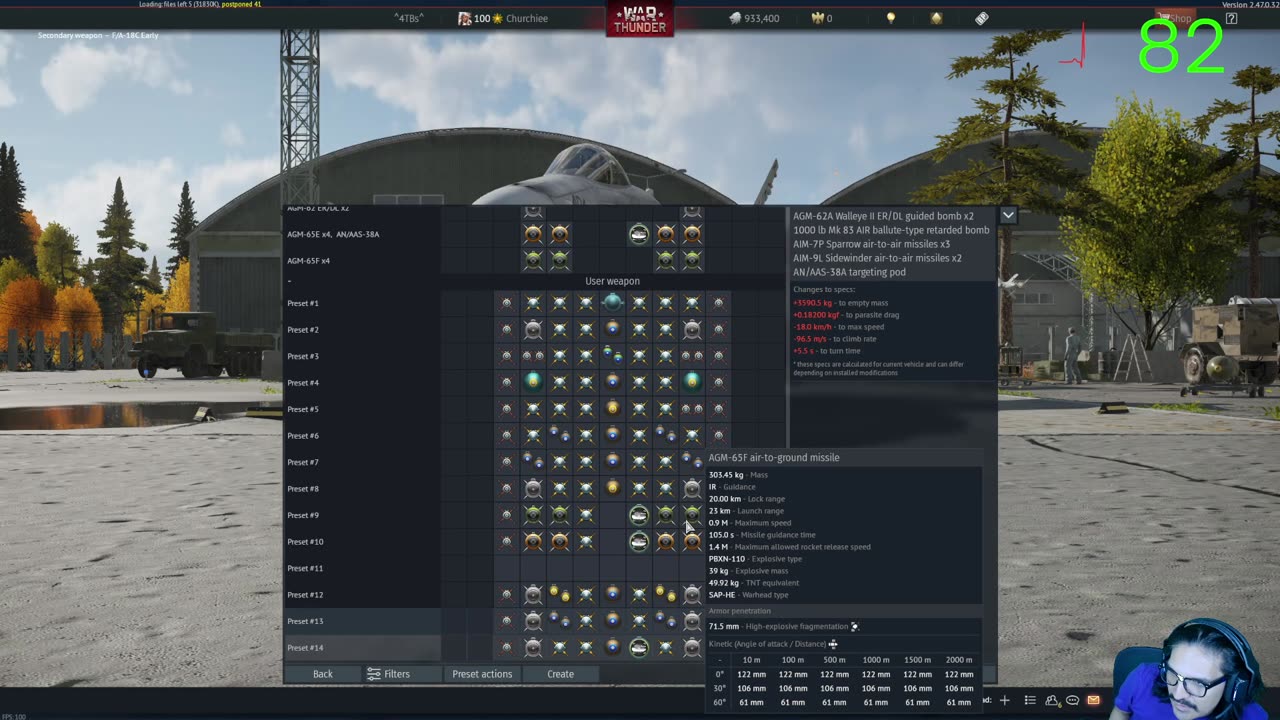Pick the blue-tipped centerline bomb in Preset #2
The width and height of the screenshot is (1280, 720).
612,329
